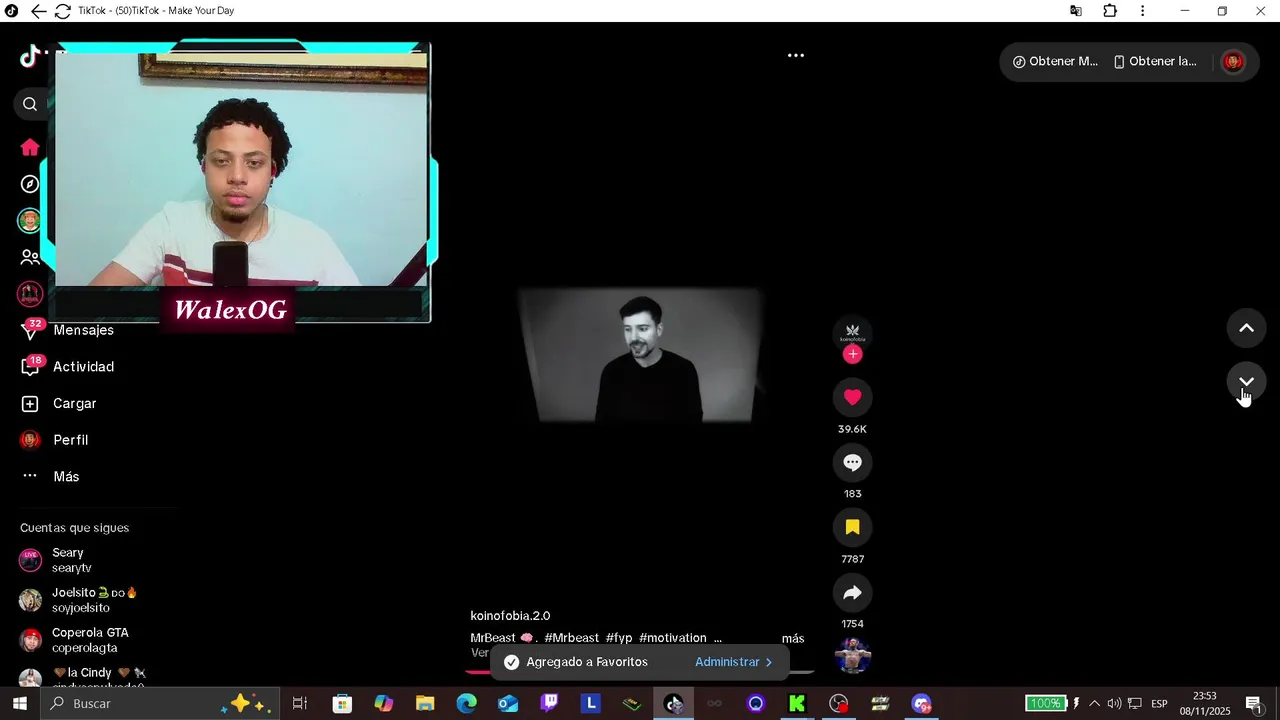Open the notification center icon
This screenshot has height=720, width=1280.
click(1254, 704)
